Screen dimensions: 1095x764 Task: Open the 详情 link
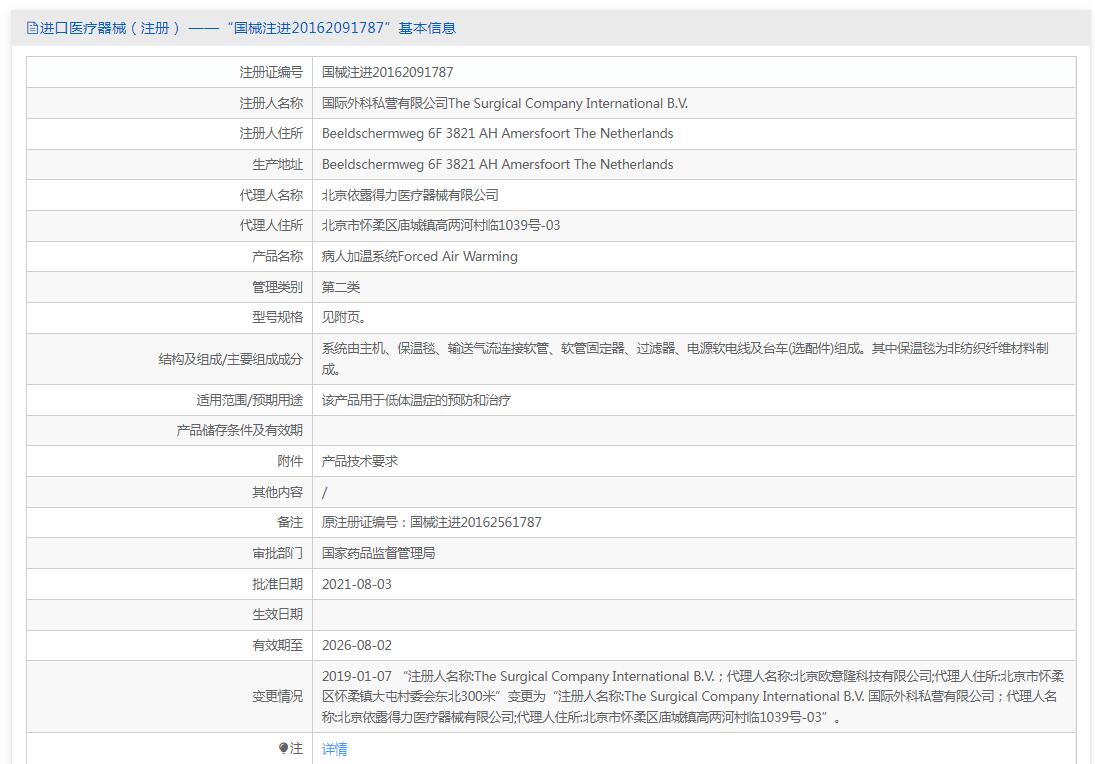(x=335, y=749)
